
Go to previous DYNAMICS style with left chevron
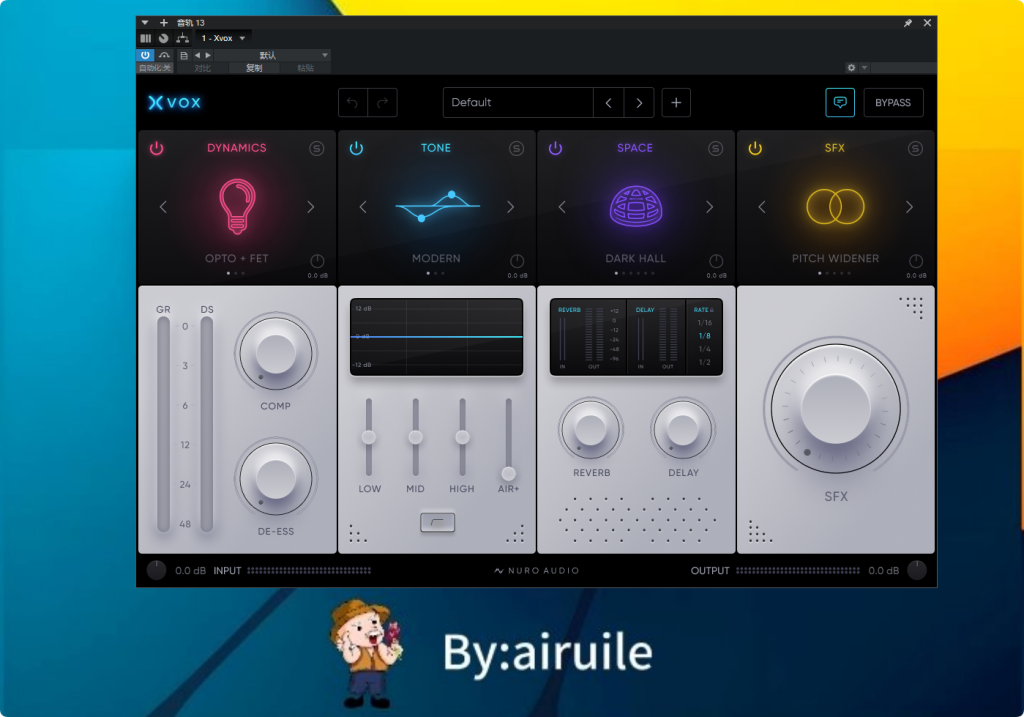(163, 207)
